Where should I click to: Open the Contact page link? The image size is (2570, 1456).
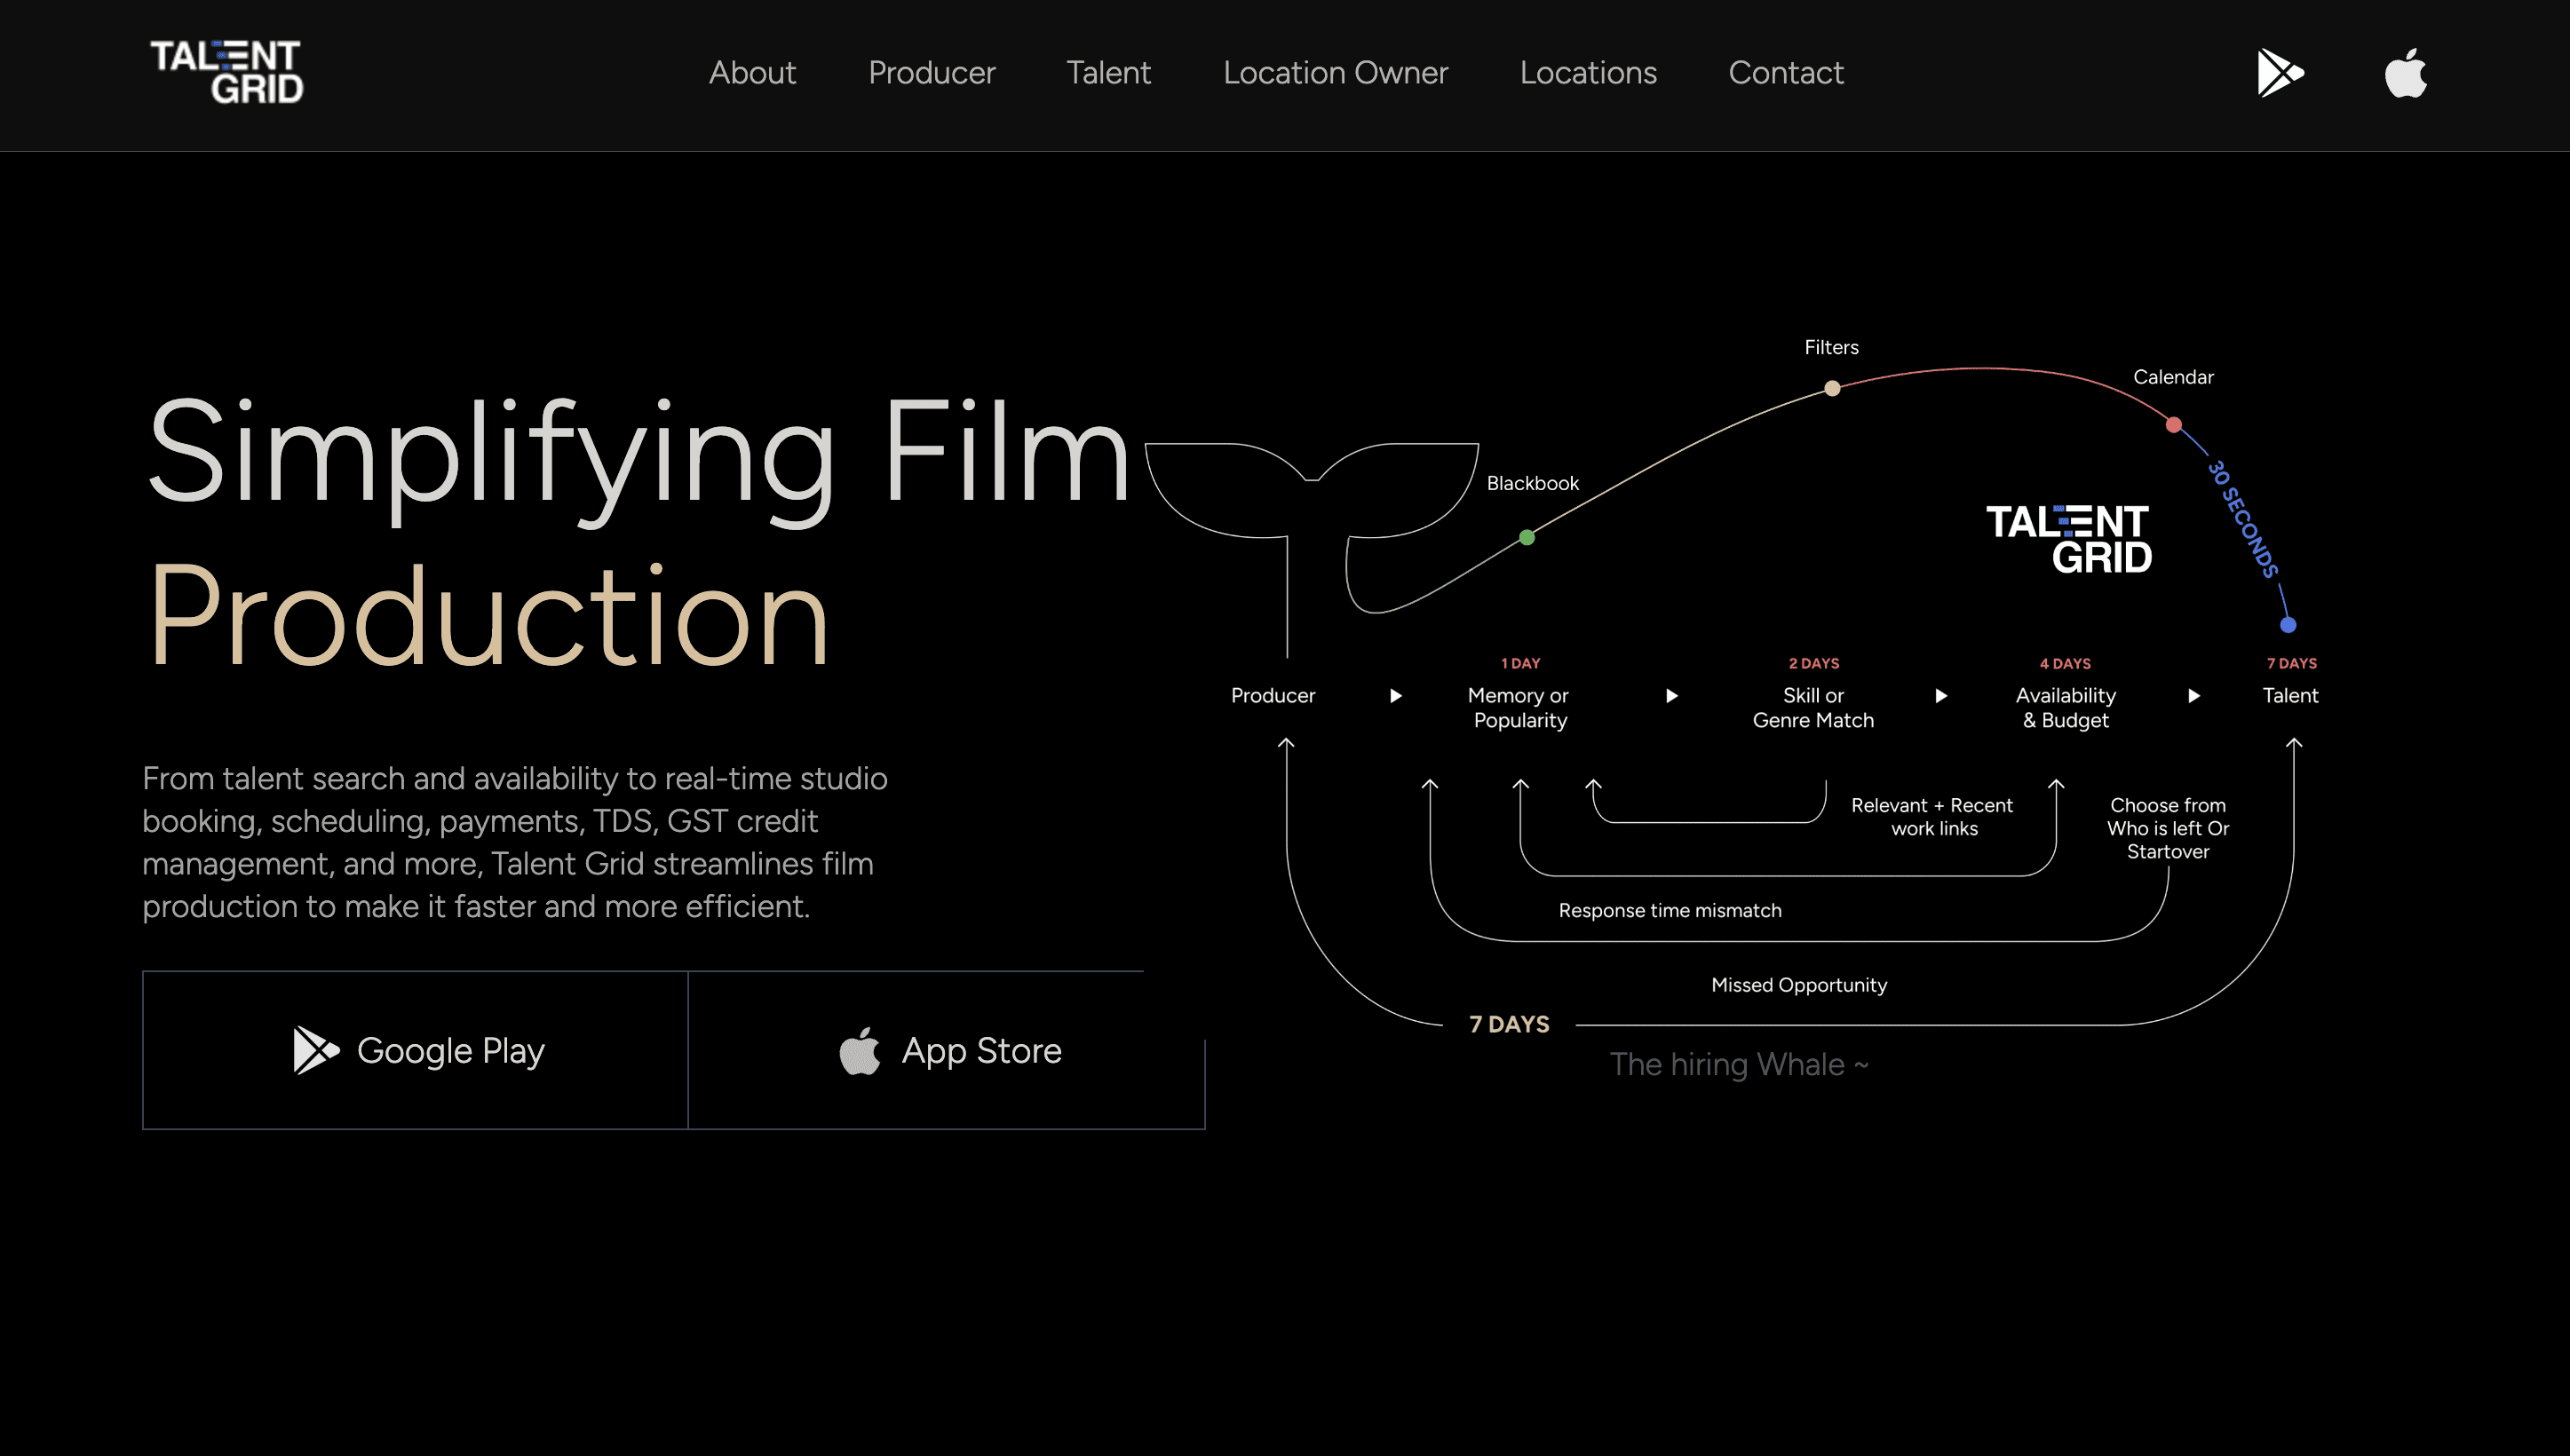click(x=1785, y=73)
